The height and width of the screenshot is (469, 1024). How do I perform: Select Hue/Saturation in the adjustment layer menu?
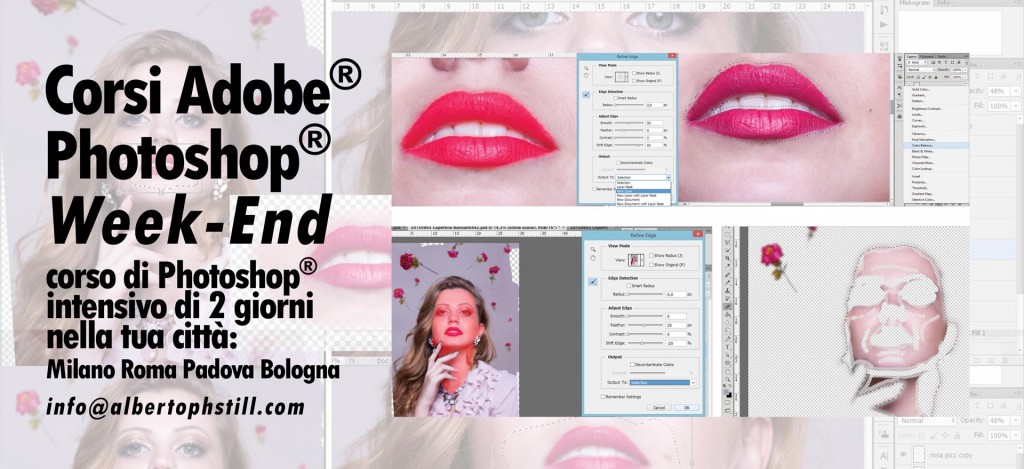[x=923, y=140]
